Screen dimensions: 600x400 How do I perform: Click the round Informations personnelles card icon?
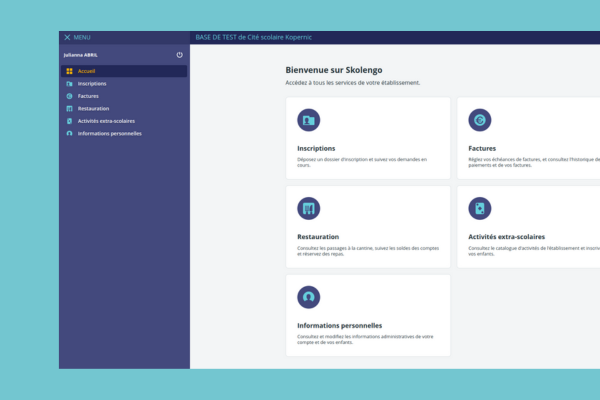(x=308, y=297)
